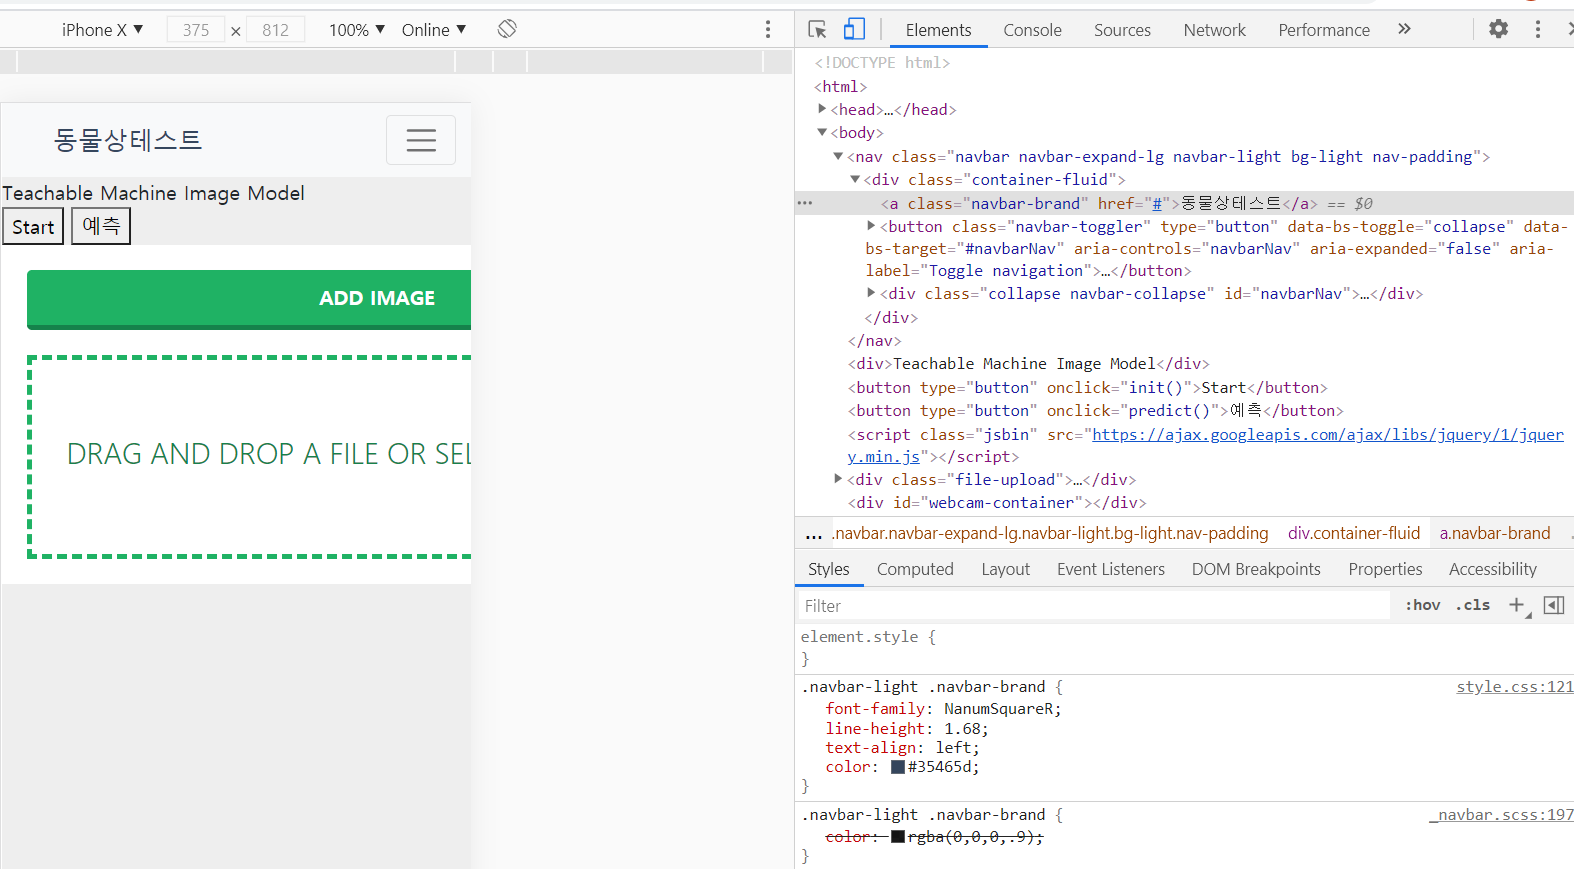
Task: Click the href "#" attribute link
Action: coord(1157,203)
